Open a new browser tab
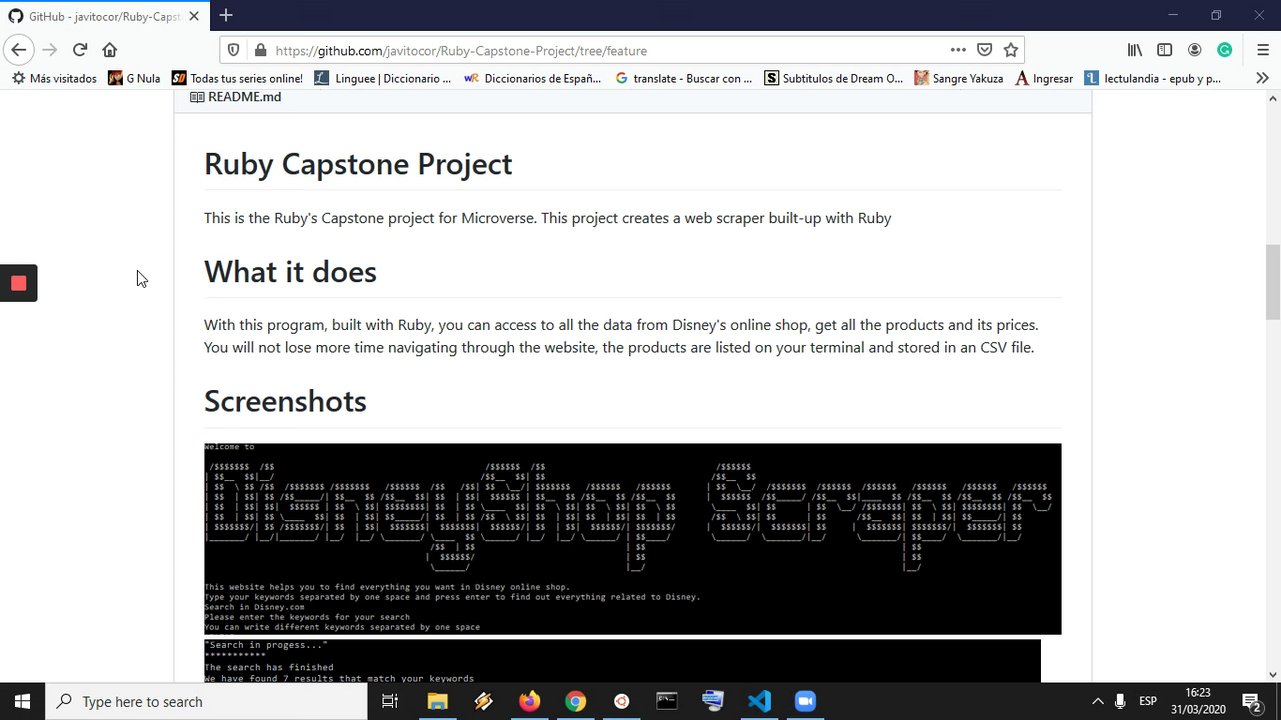The height and width of the screenshot is (720, 1281). tap(226, 15)
